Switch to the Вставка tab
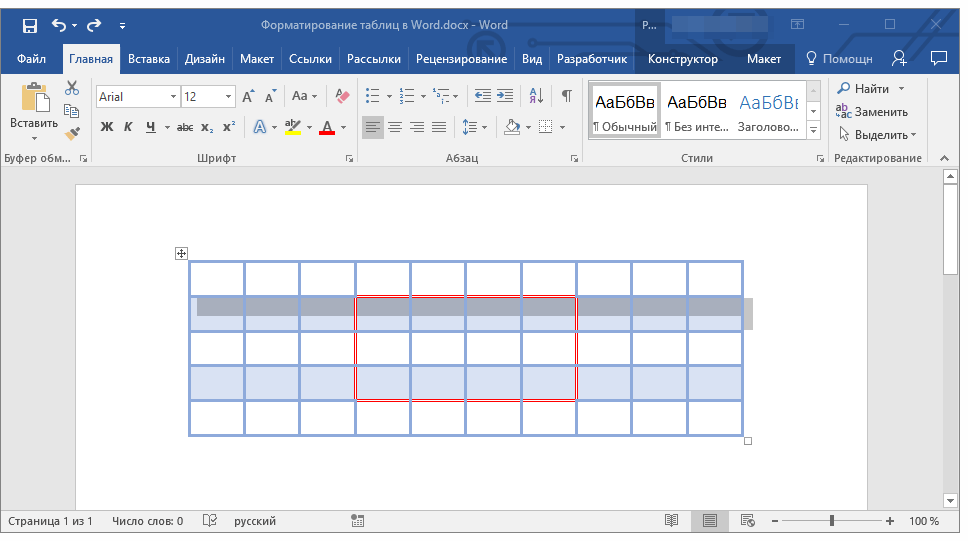968x541 pixels. (x=149, y=59)
